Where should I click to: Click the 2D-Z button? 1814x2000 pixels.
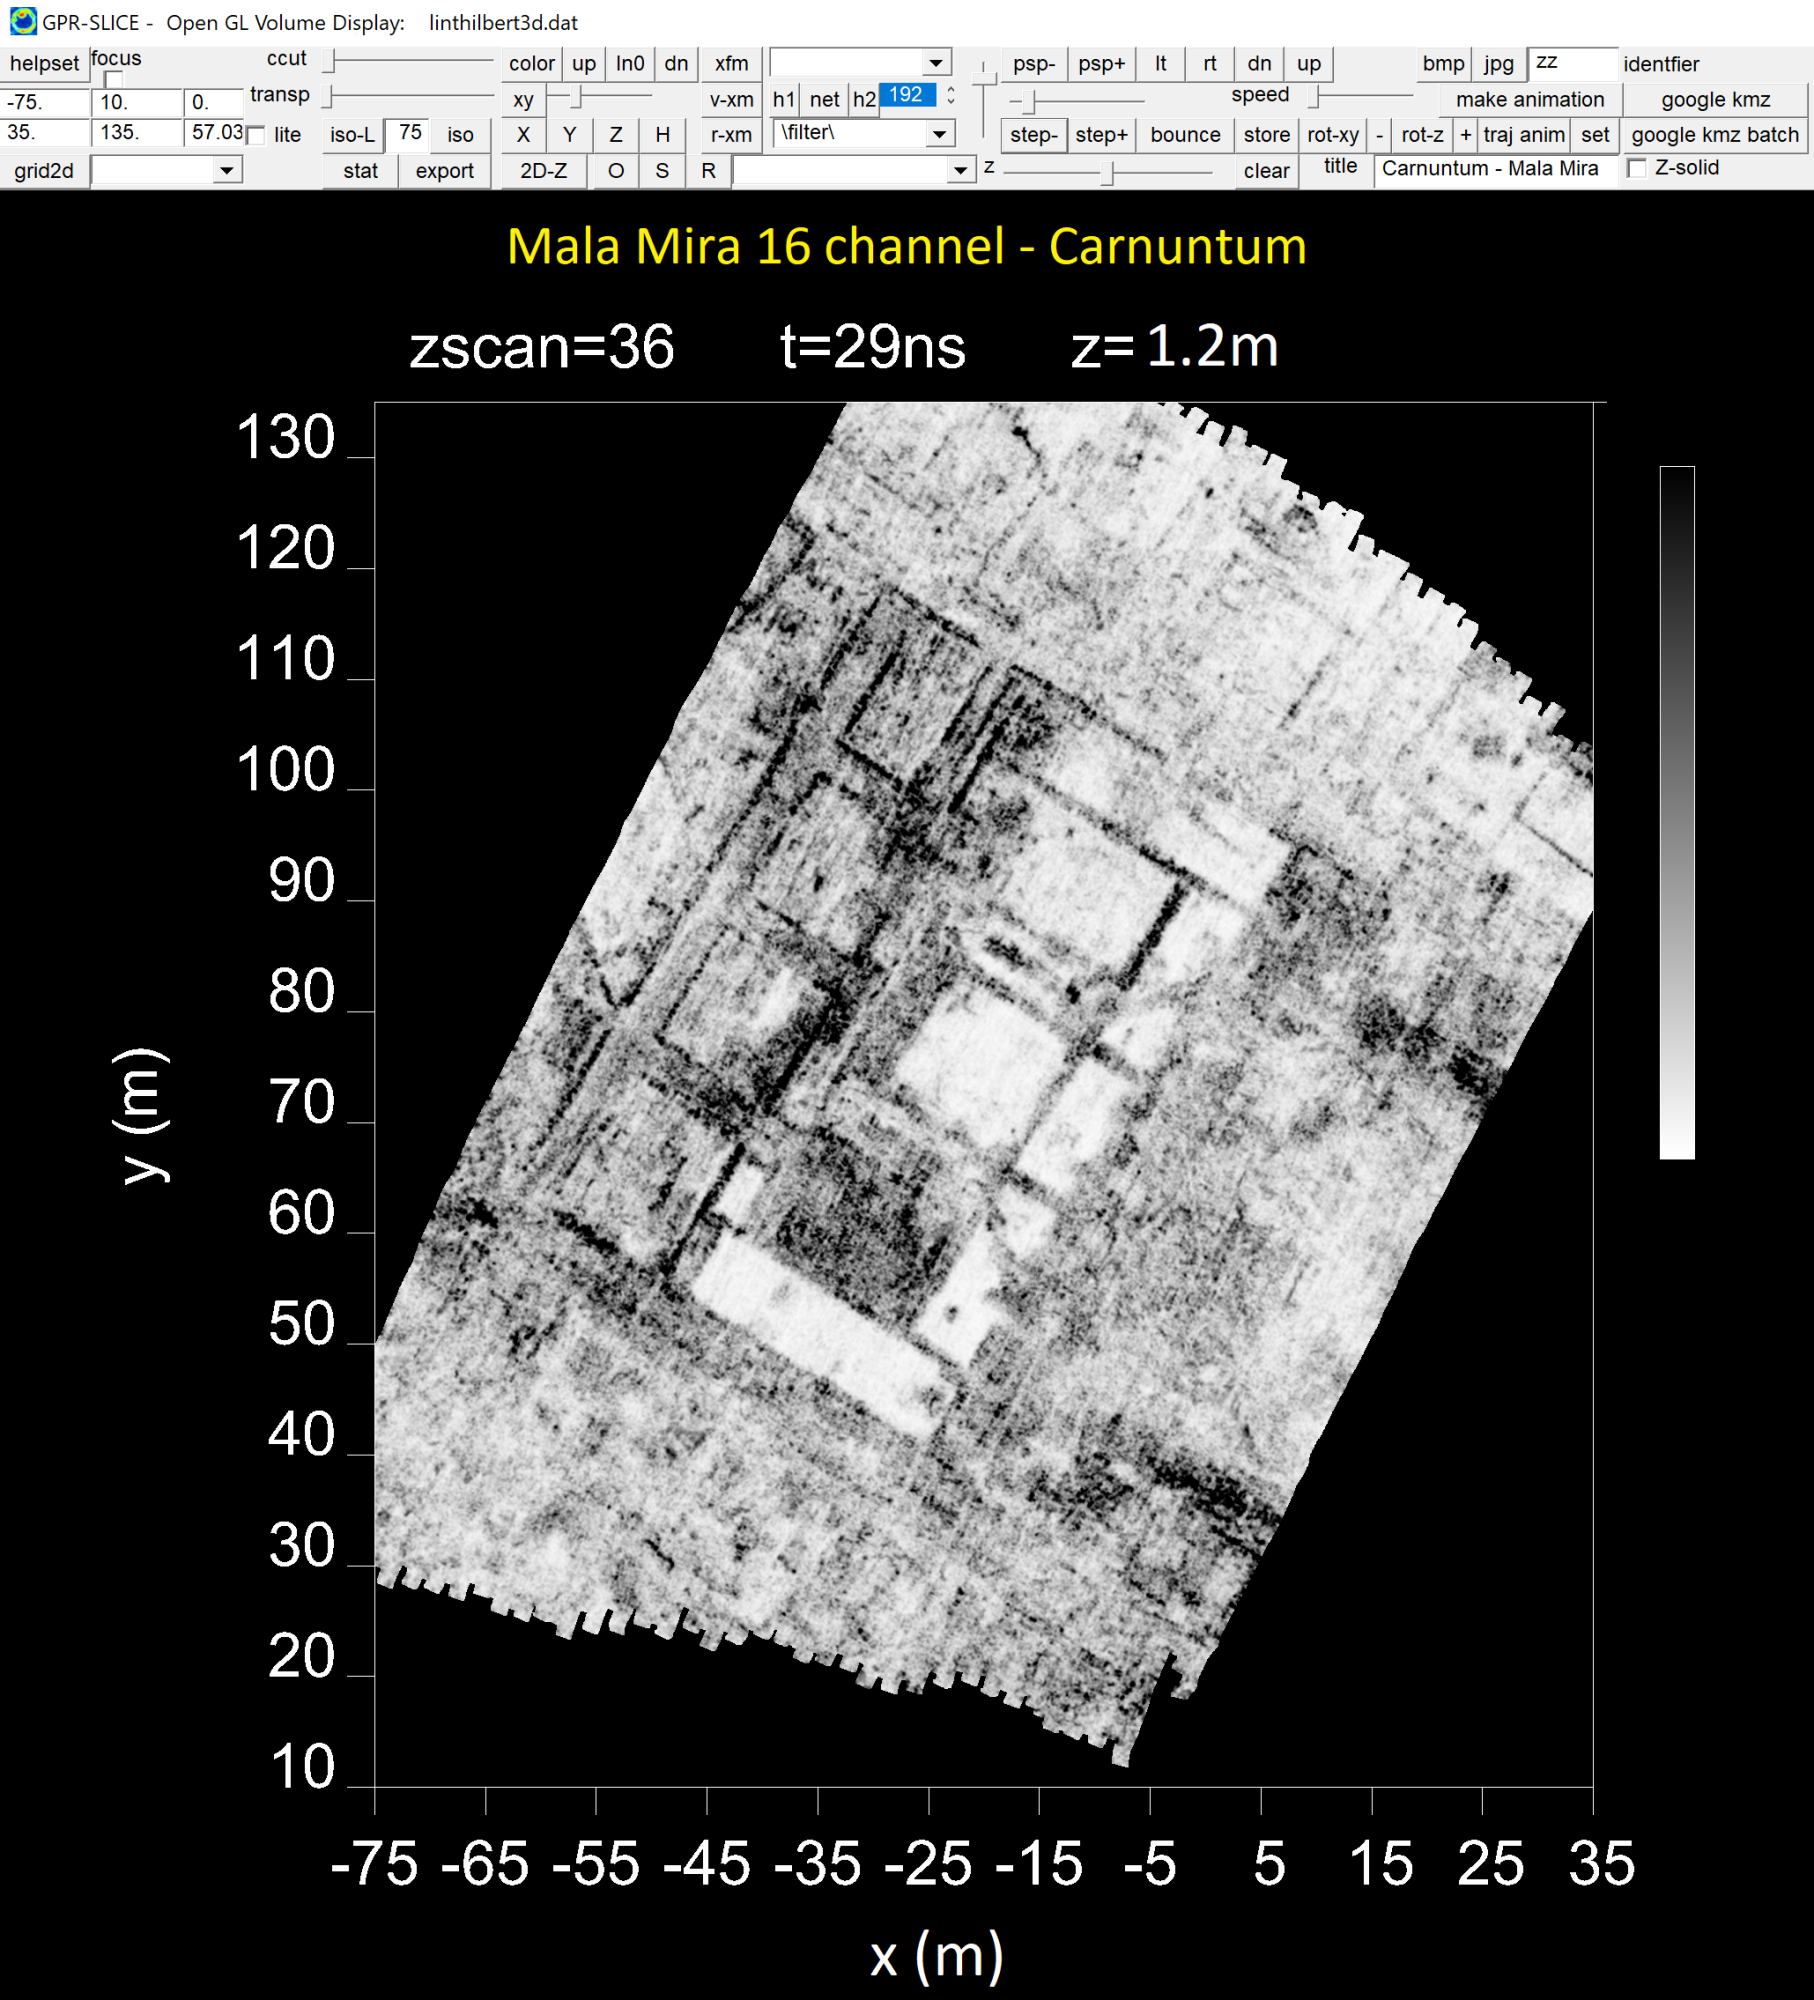click(x=544, y=171)
